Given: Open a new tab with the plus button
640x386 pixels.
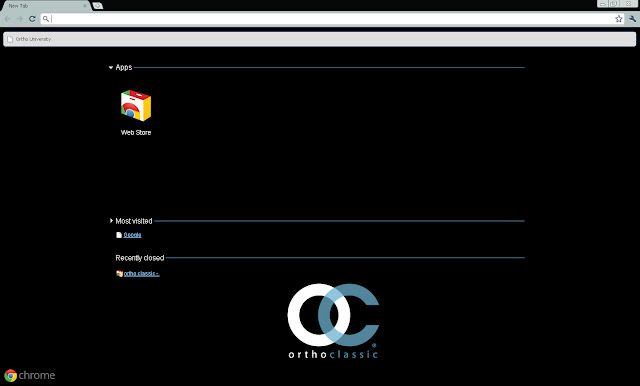Looking at the screenshot, I should point(98,6).
